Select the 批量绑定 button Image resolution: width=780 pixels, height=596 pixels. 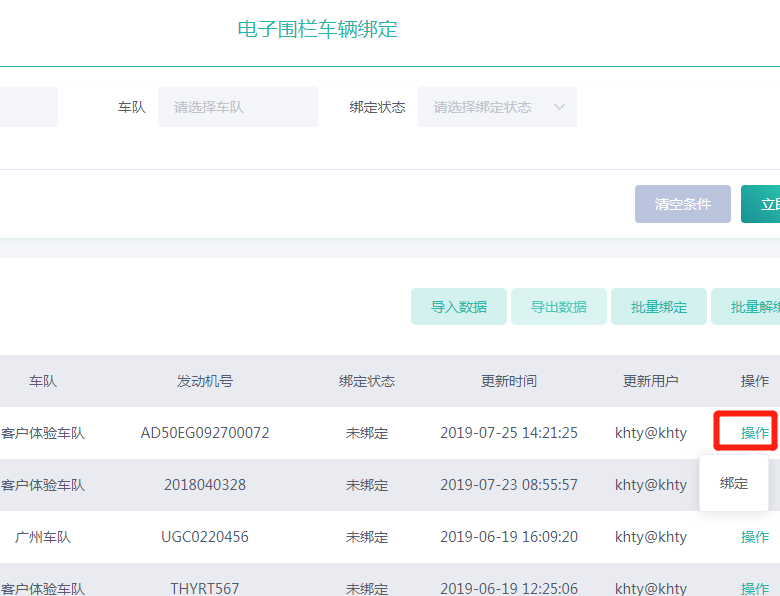[x=658, y=307]
